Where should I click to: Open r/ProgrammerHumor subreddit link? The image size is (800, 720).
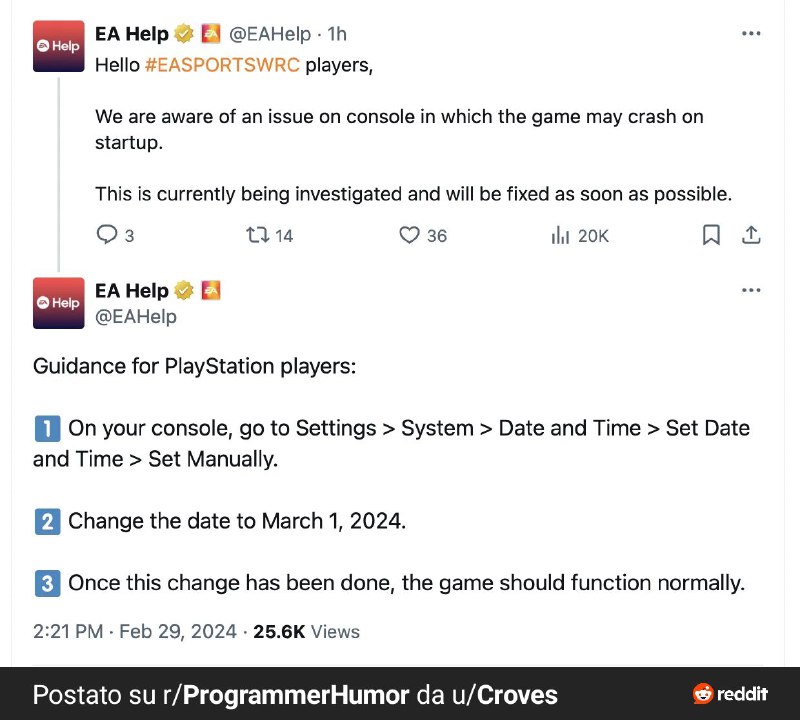[286, 695]
